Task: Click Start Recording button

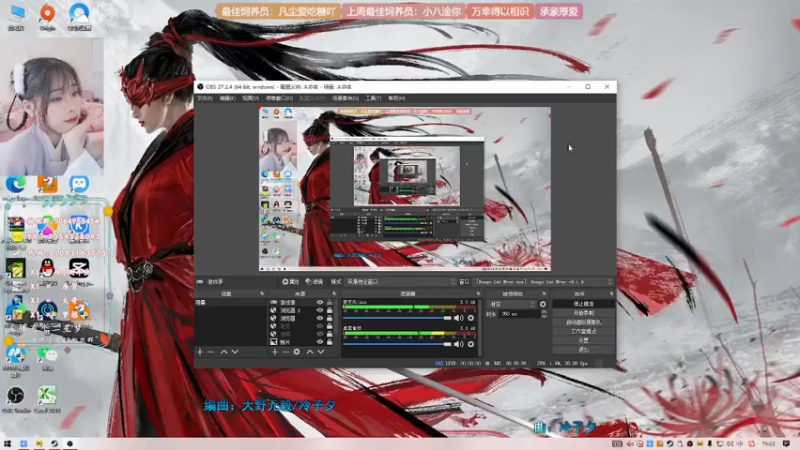Action: [584, 313]
